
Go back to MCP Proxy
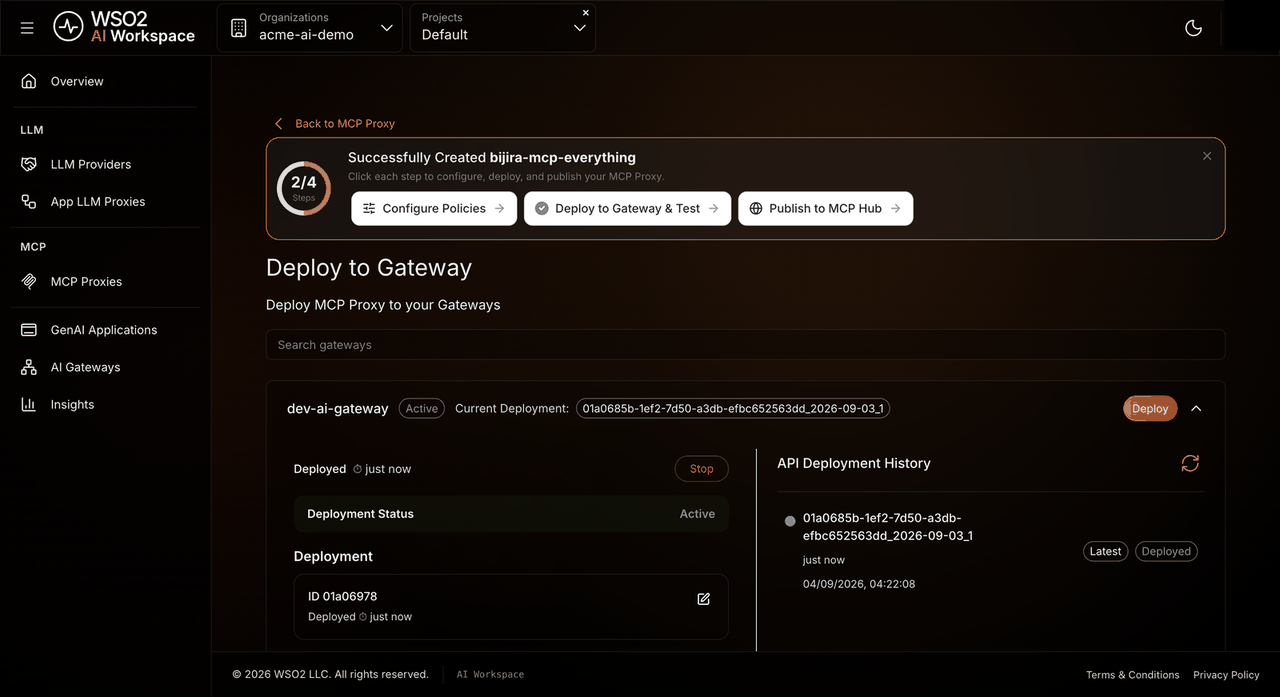point(335,123)
